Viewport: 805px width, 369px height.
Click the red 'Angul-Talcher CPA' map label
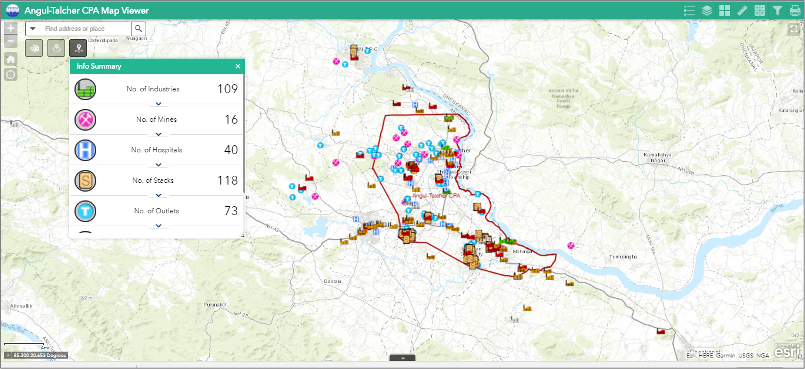tap(436, 196)
